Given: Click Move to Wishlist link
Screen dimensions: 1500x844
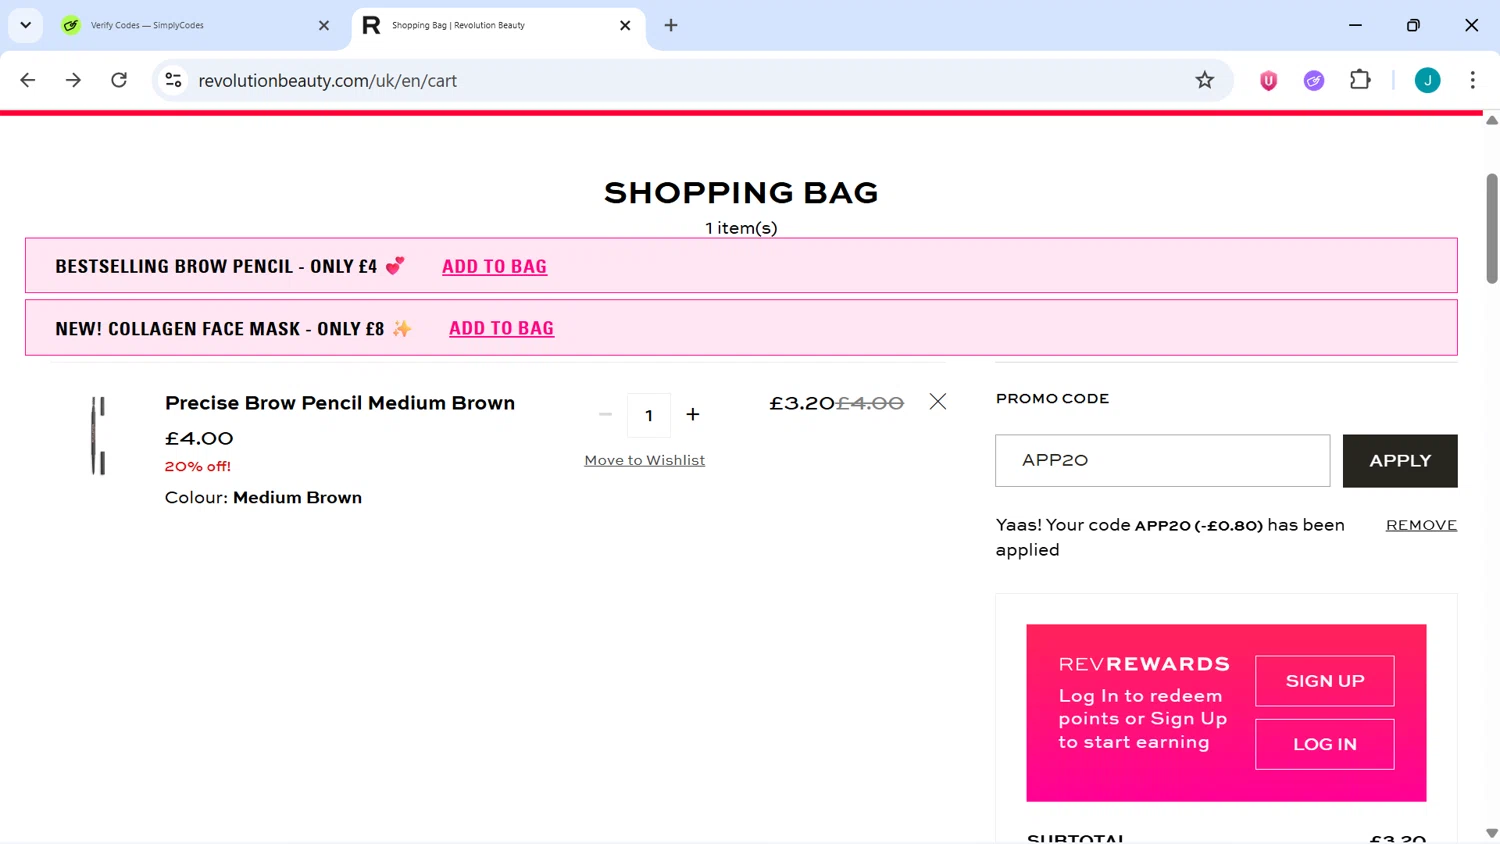Looking at the screenshot, I should tap(644, 460).
